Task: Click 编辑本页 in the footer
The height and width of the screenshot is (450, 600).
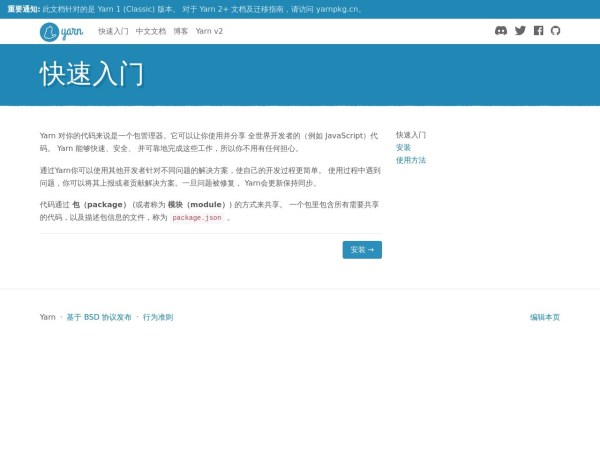Action: [545, 317]
